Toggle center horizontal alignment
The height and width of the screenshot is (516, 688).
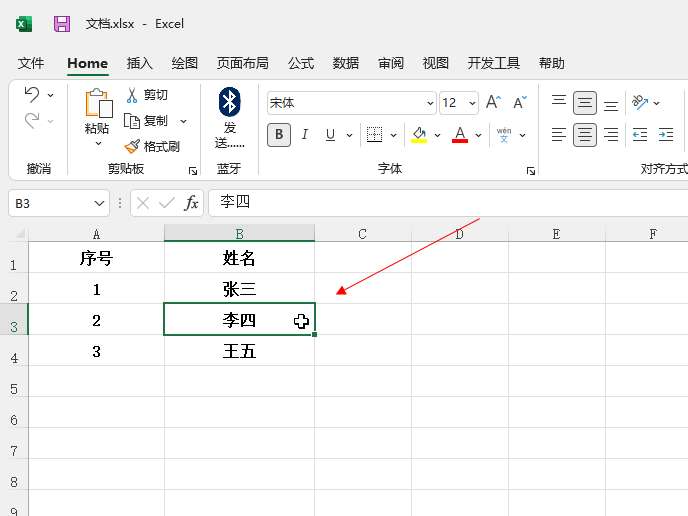pyautogui.click(x=585, y=134)
